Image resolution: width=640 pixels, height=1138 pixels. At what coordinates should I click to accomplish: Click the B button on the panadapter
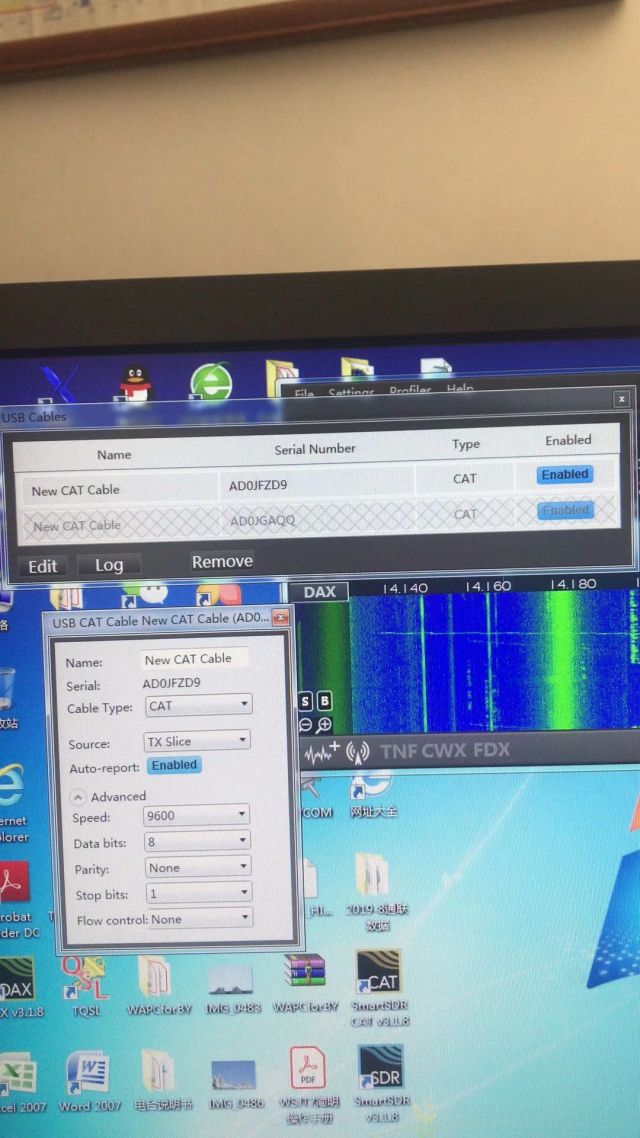(x=324, y=701)
